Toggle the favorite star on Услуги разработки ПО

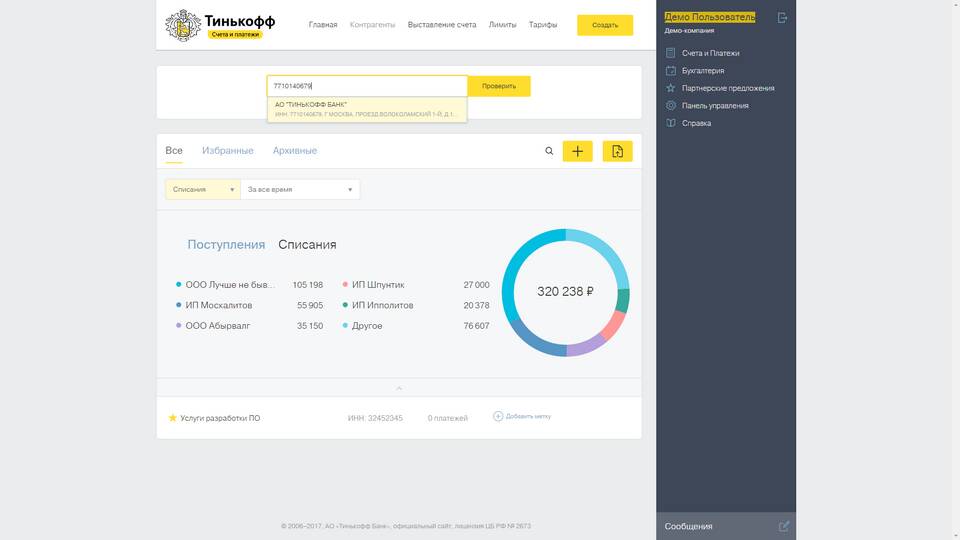click(x=172, y=417)
